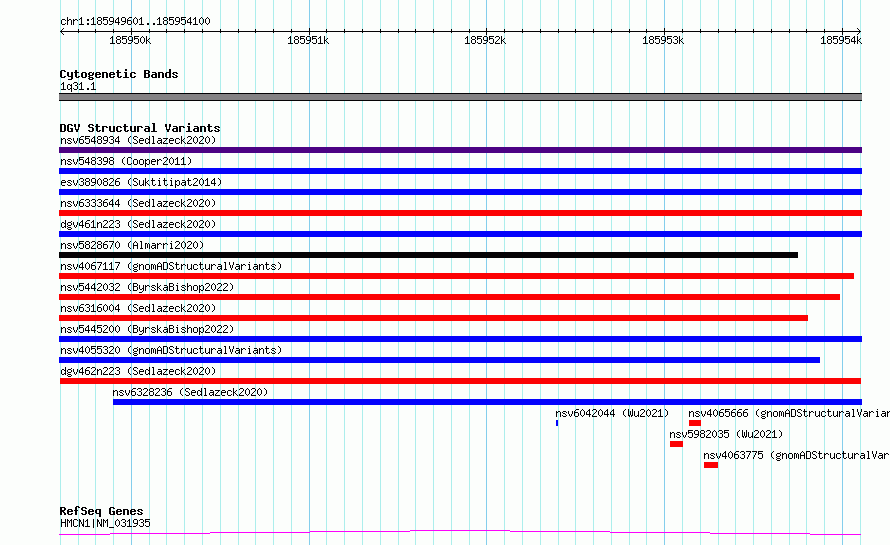Select the dgv461n223 (Sedlazeck2020) blue bar
The width and height of the screenshot is (890, 545).
pos(460,234)
